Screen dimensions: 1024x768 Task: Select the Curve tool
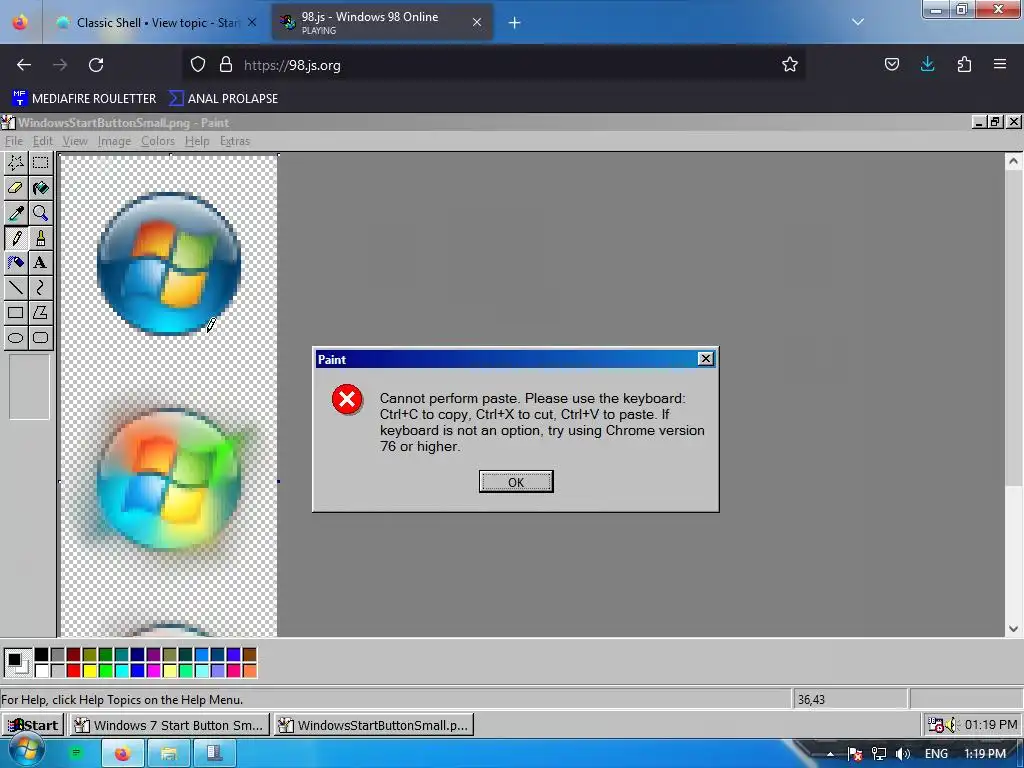pos(40,287)
